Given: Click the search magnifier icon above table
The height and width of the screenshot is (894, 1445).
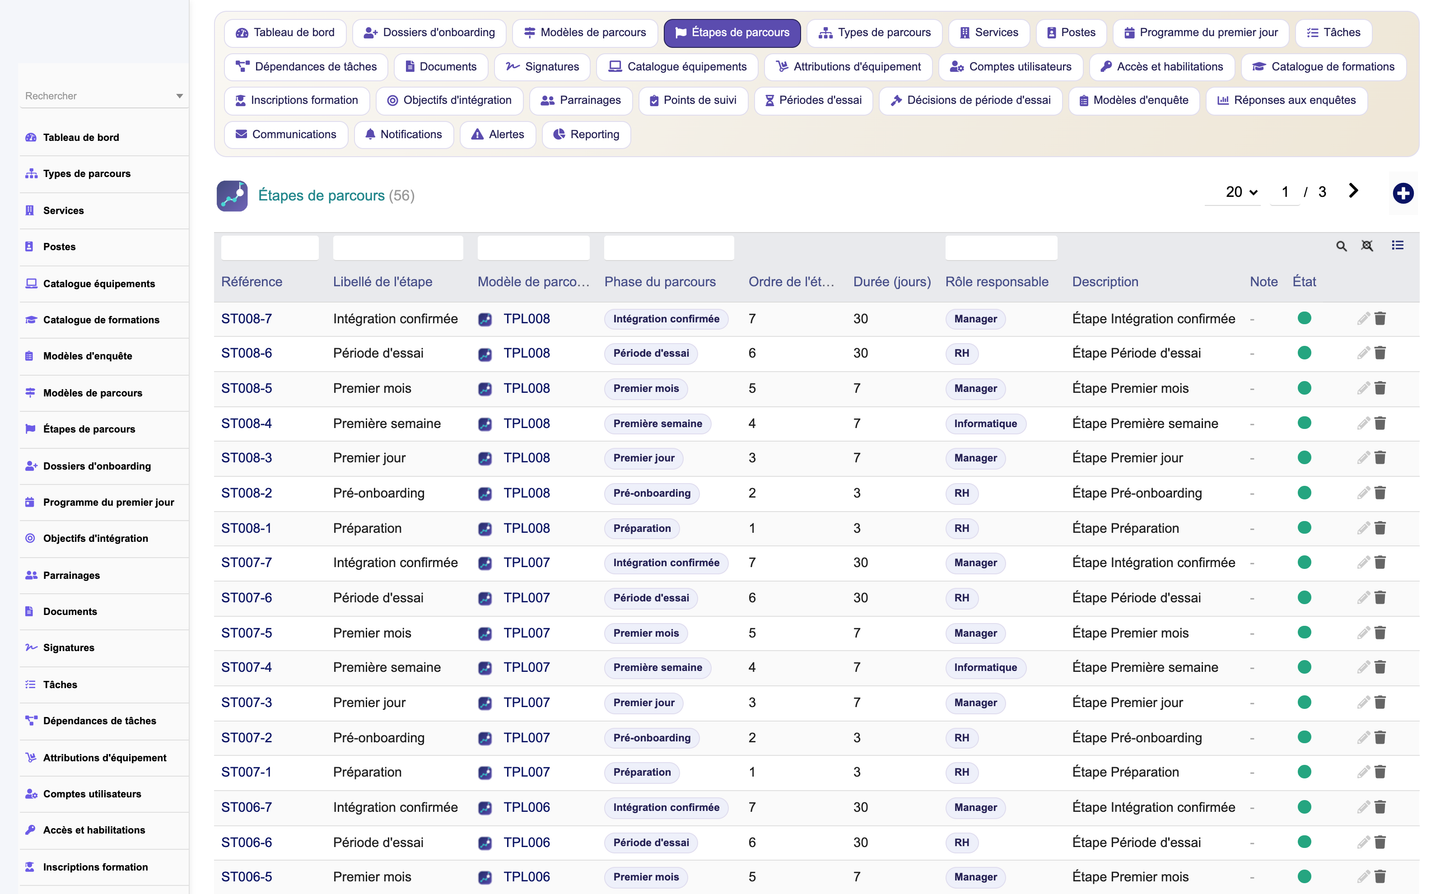Looking at the screenshot, I should (1341, 246).
